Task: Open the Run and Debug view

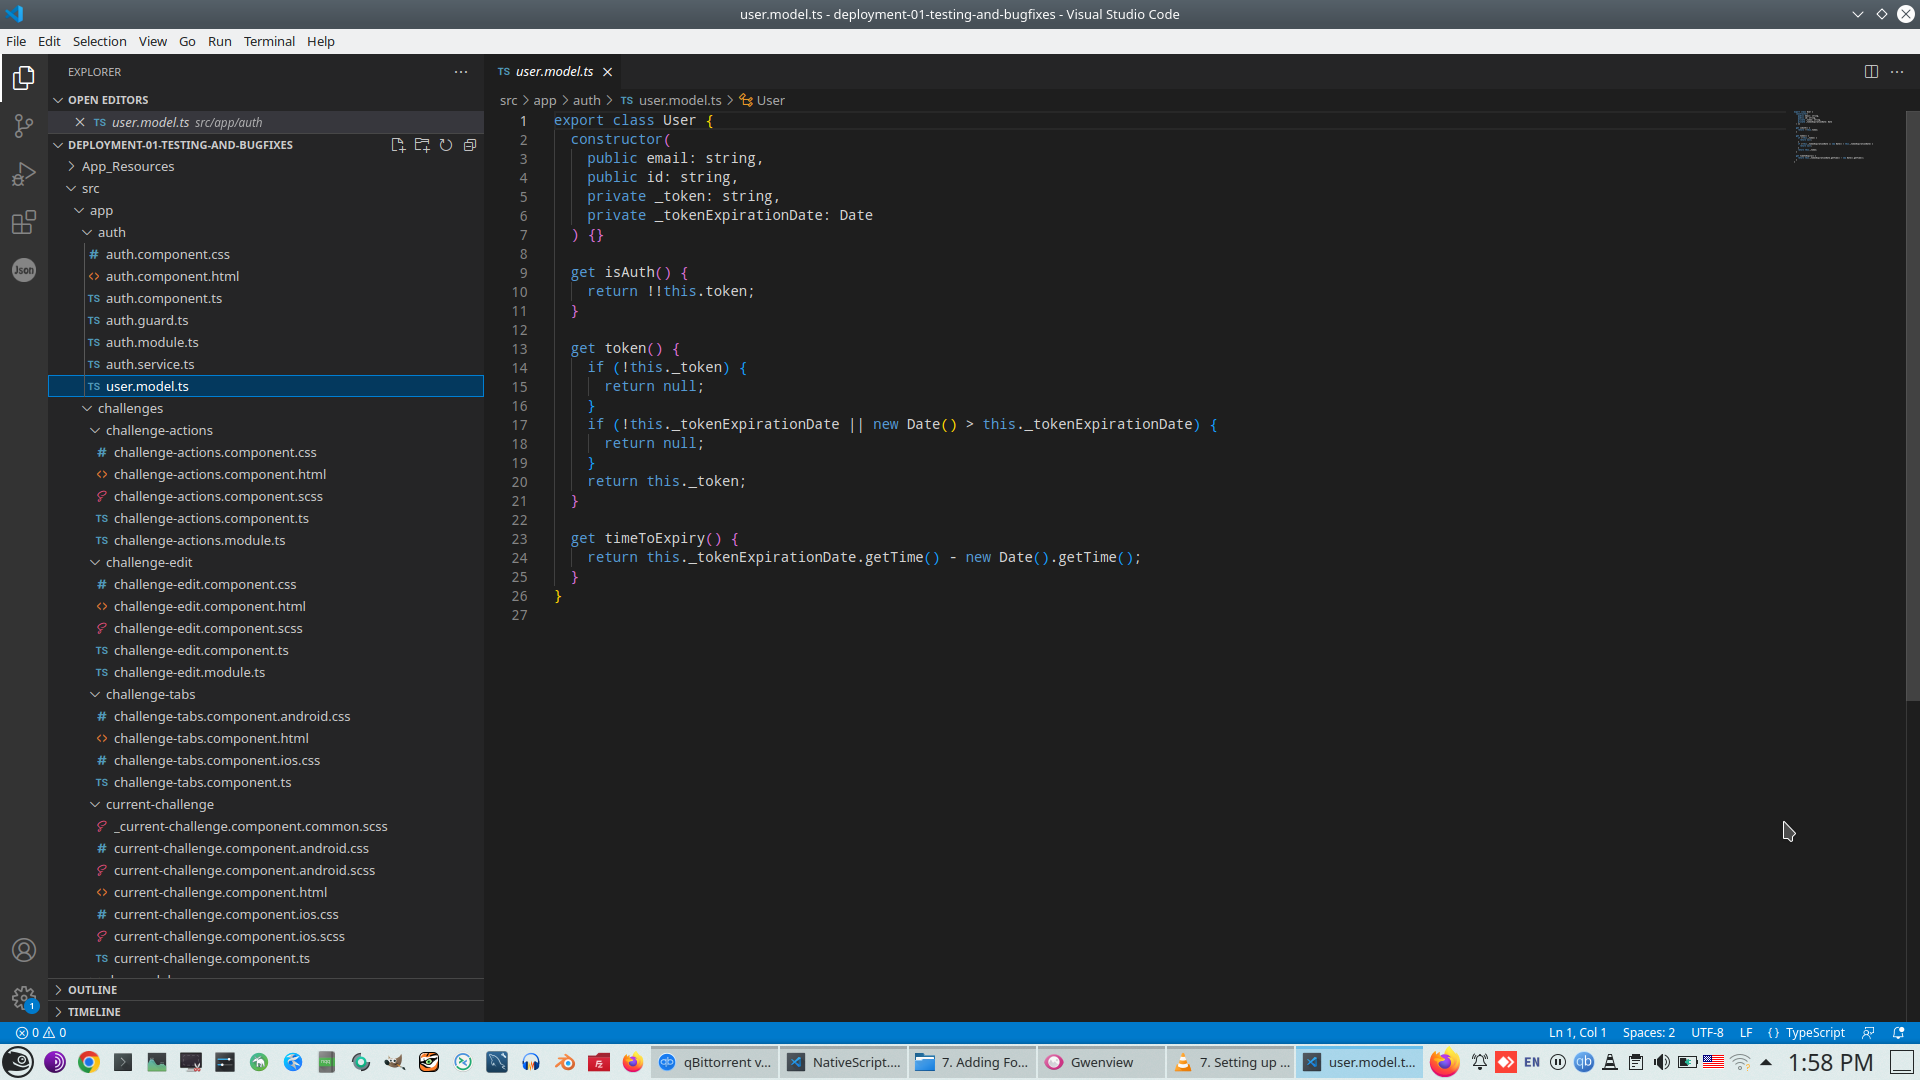Action: coord(24,175)
